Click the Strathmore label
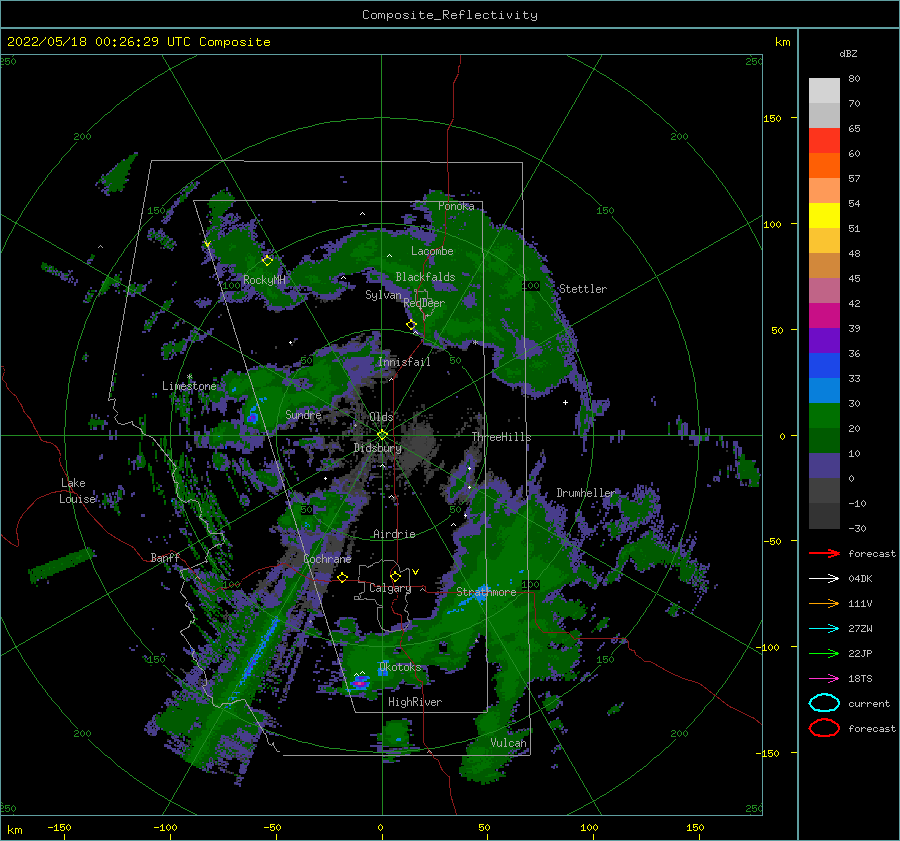The height and width of the screenshot is (841, 900). click(487, 592)
